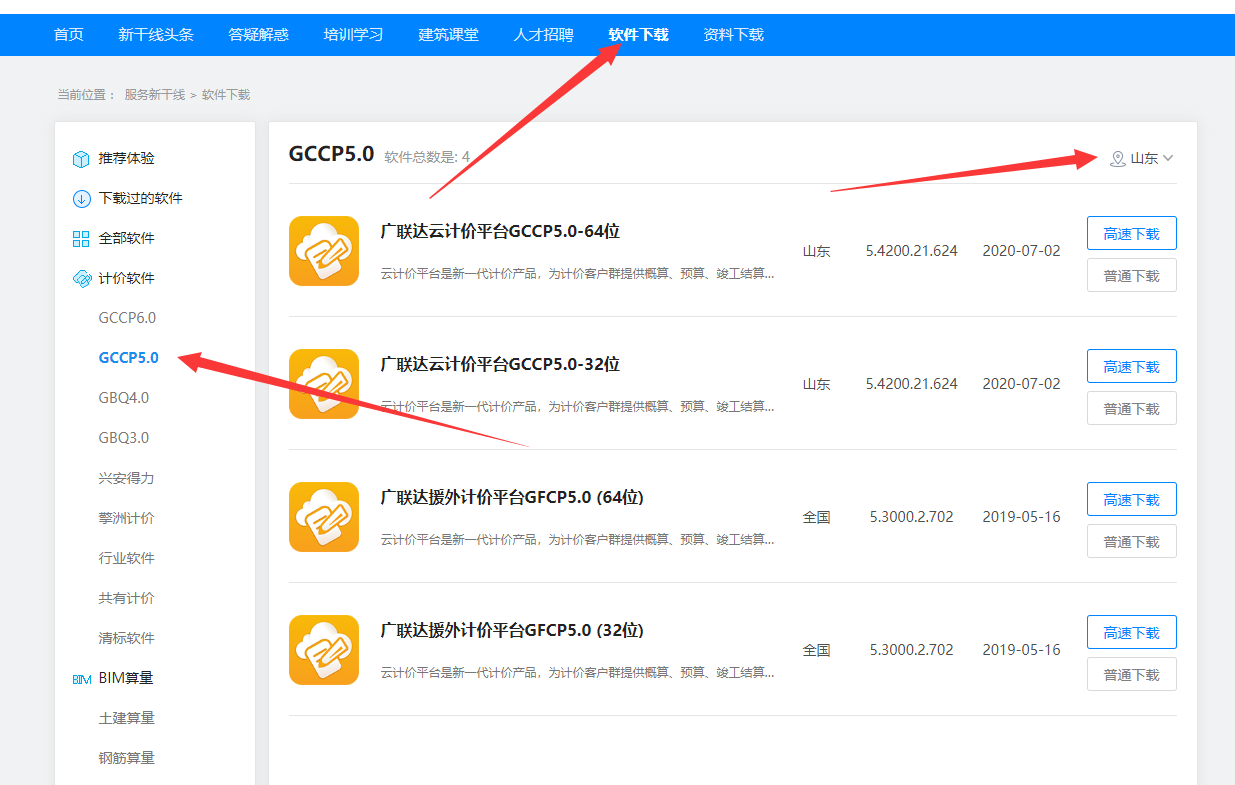The image size is (1235, 785).
Task: Click the date 2019-05-16 on GFCP5.0 (64位) row
Action: pos(1021,517)
